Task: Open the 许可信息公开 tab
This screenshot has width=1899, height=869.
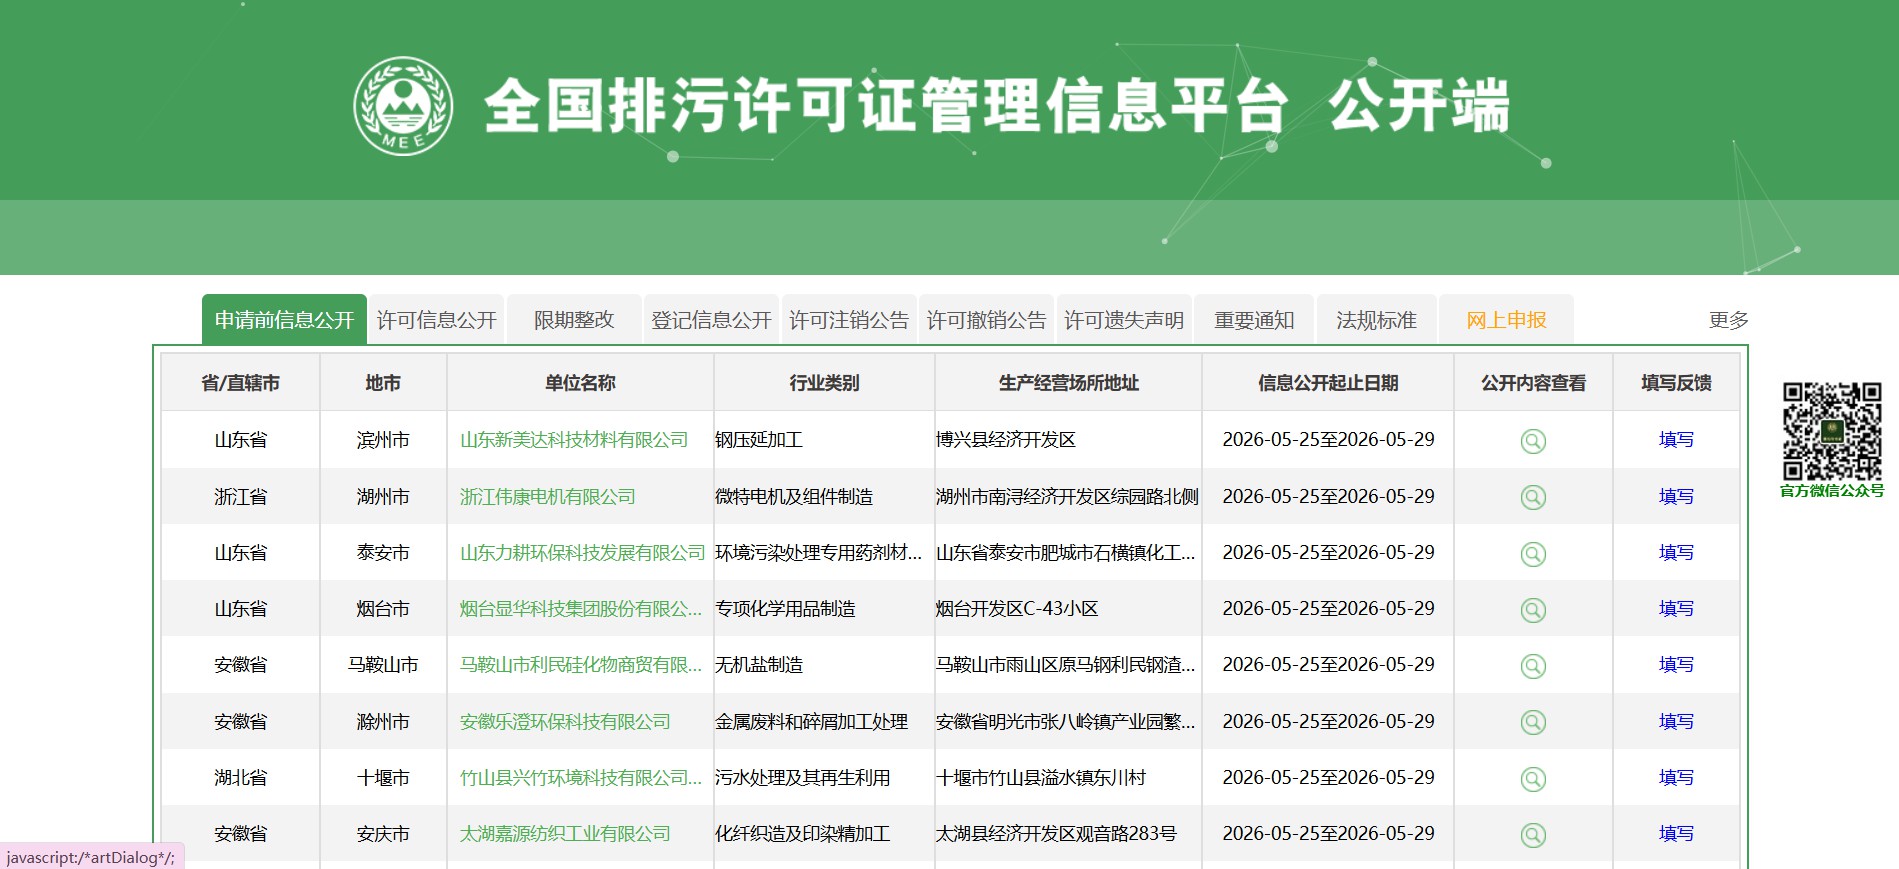Action: 437,320
